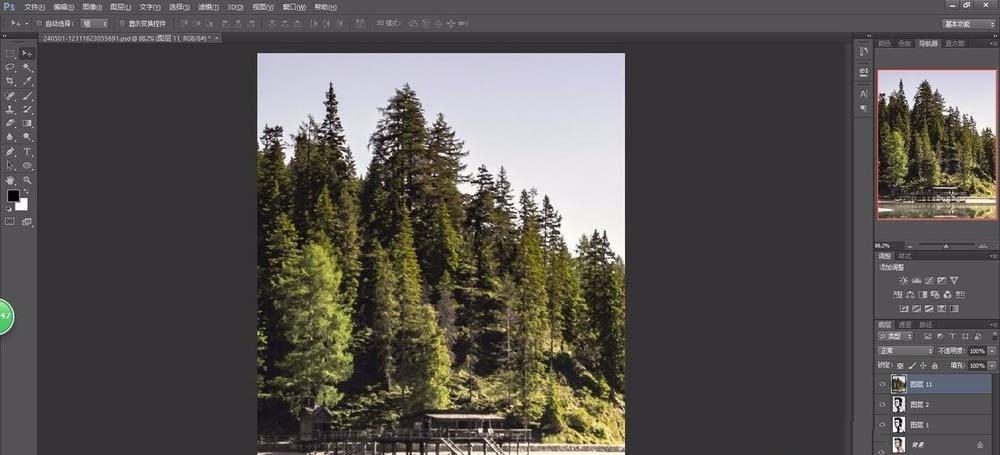Expand the 不透明度 opacity dropdown arrow
This screenshot has height=455, width=1000.
pos(991,351)
